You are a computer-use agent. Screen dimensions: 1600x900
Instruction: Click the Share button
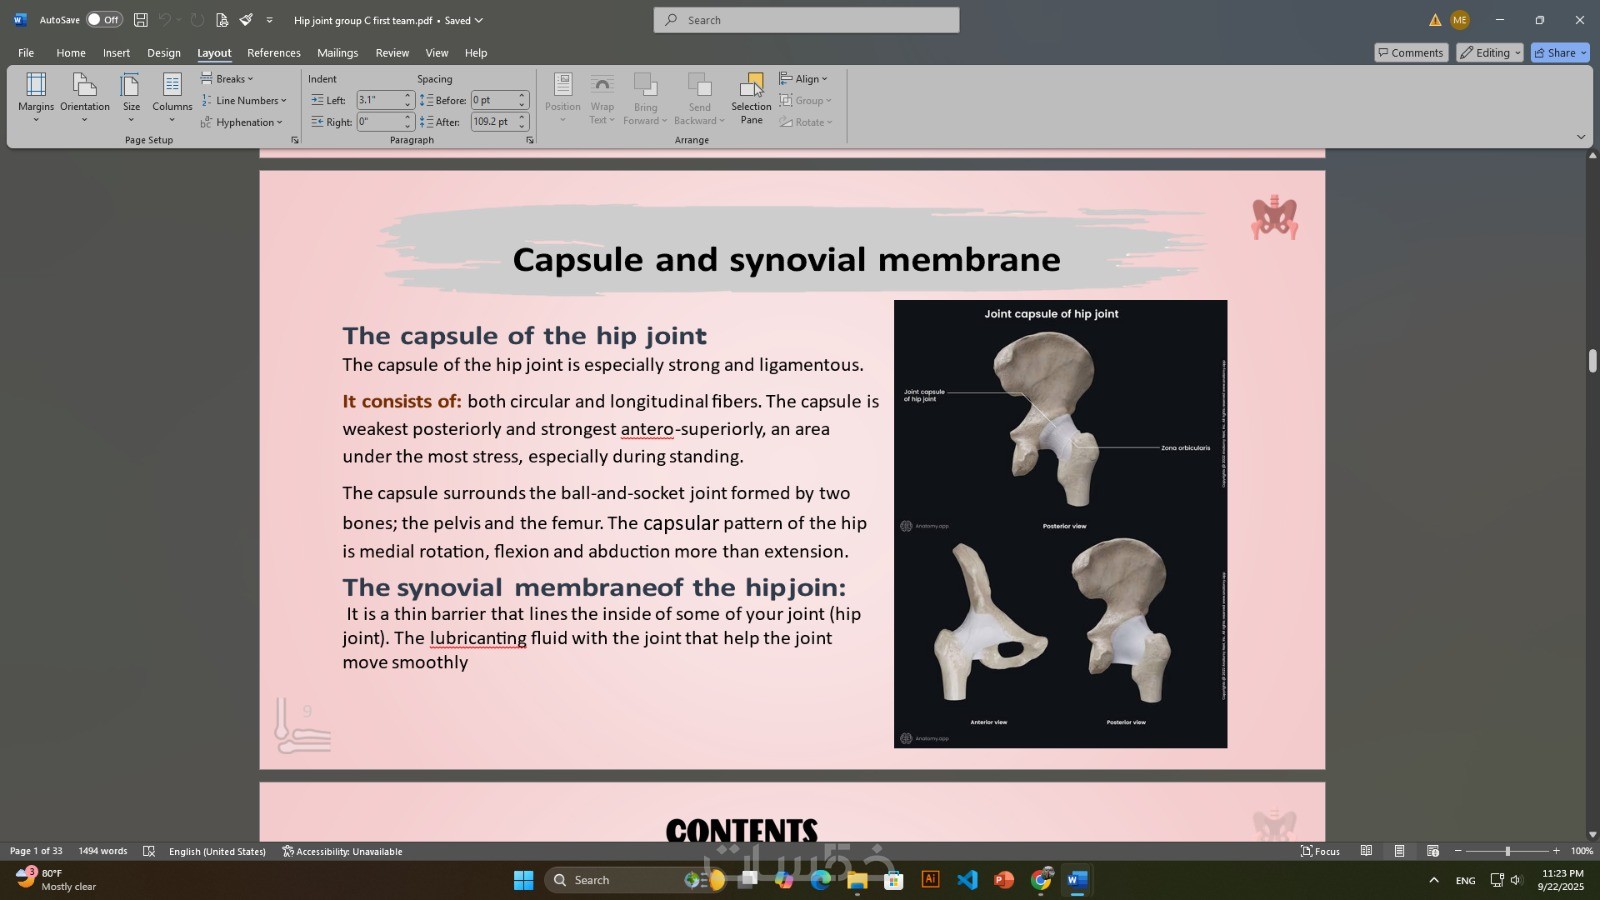(1559, 53)
